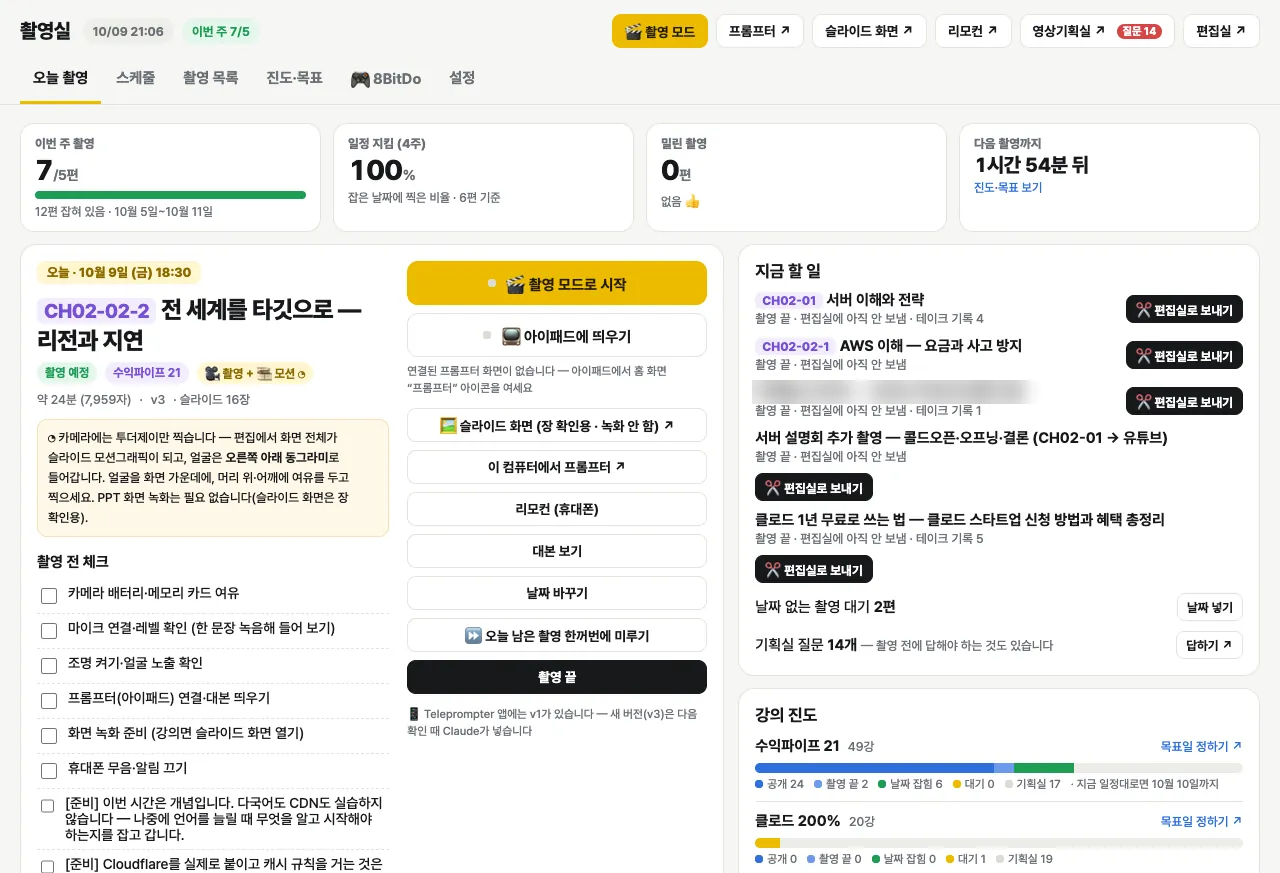Open the 설정 tab
This screenshot has height=873, width=1280.
point(462,78)
